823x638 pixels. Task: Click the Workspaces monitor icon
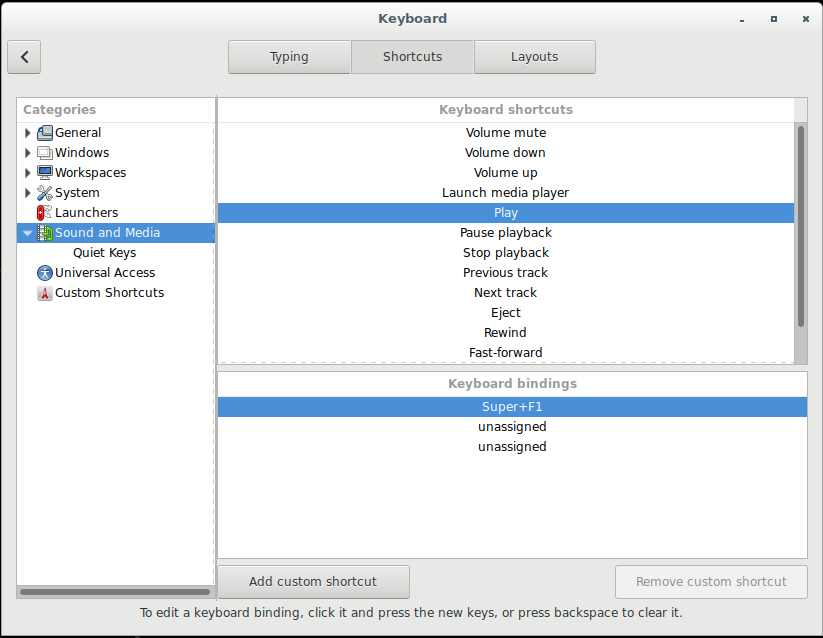[45, 173]
